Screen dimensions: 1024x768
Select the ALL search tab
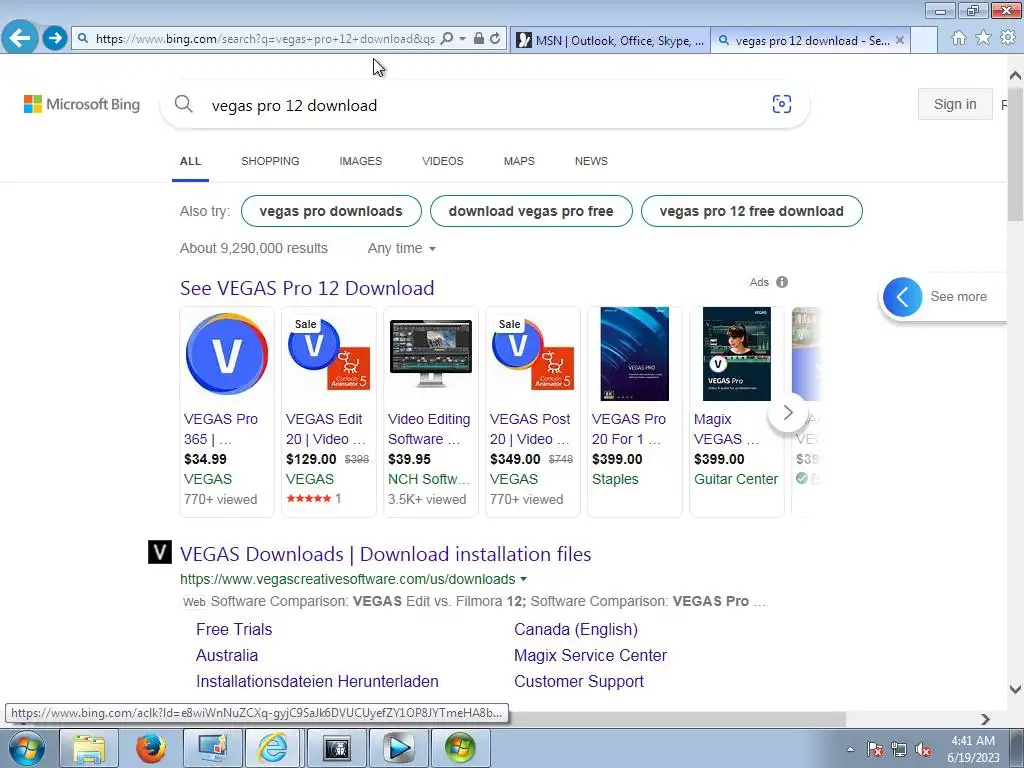point(191,161)
